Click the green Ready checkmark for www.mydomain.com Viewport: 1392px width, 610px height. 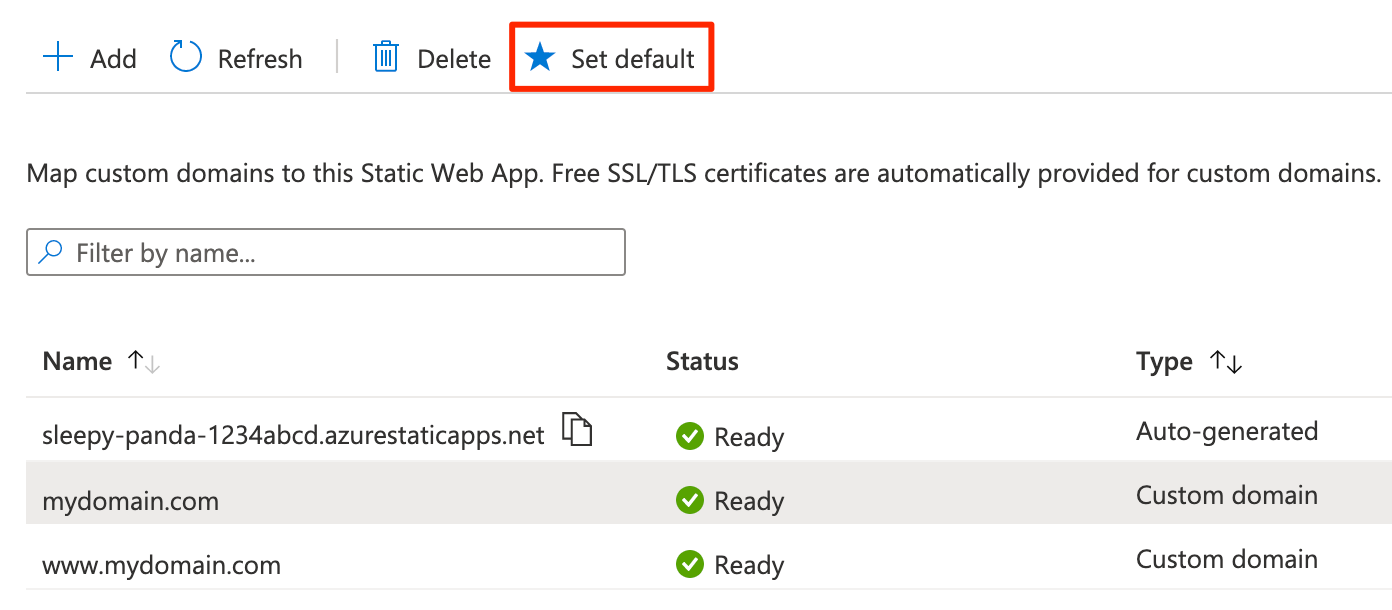(x=689, y=564)
